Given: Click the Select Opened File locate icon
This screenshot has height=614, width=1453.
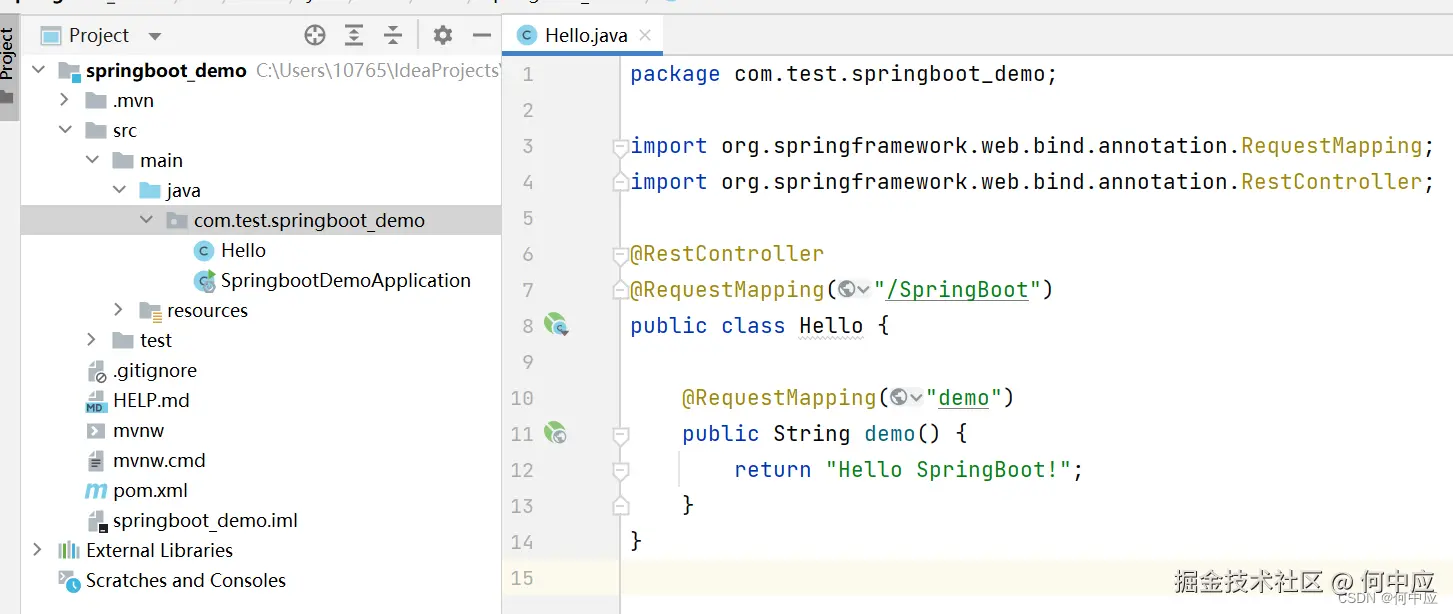Looking at the screenshot, I should click(x=315, y=36).
